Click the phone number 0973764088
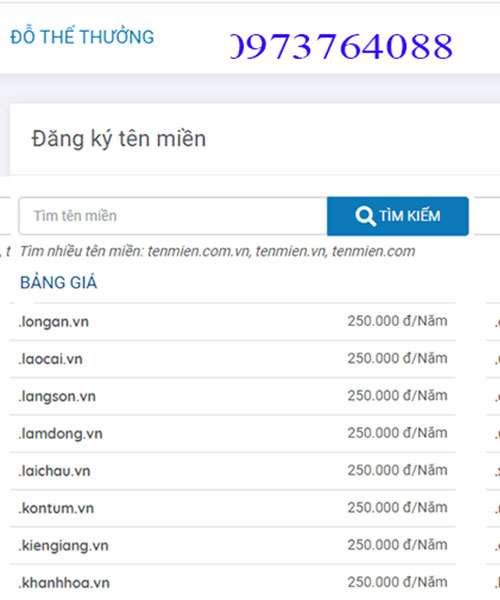The width and height of the screenshot is (500, 600). [341, 46]
